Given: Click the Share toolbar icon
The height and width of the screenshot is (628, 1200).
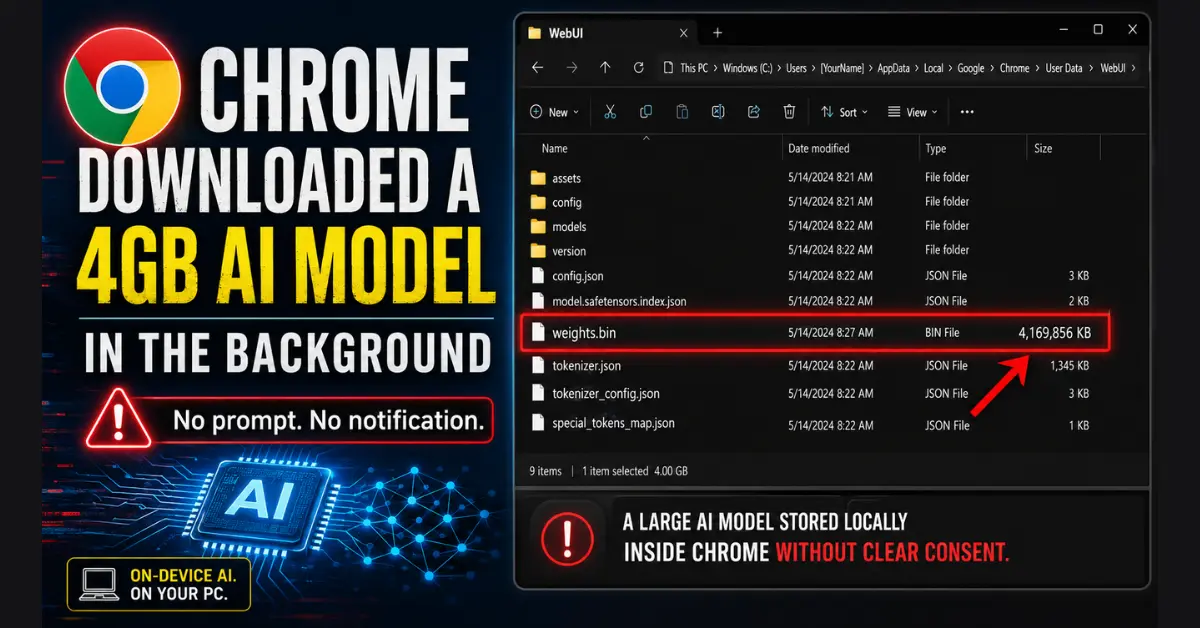Looking at the screenshot, I should coord(754,112).
